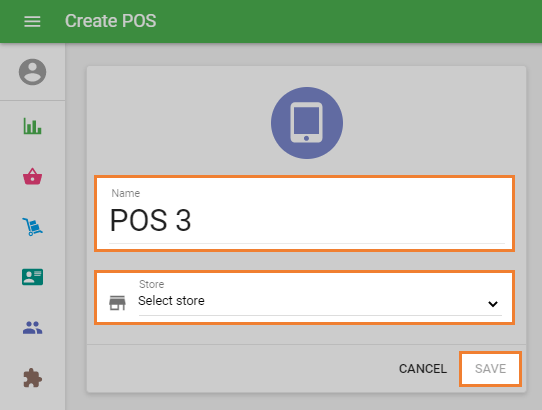Open inventory hand truck icon

(32, 227)
